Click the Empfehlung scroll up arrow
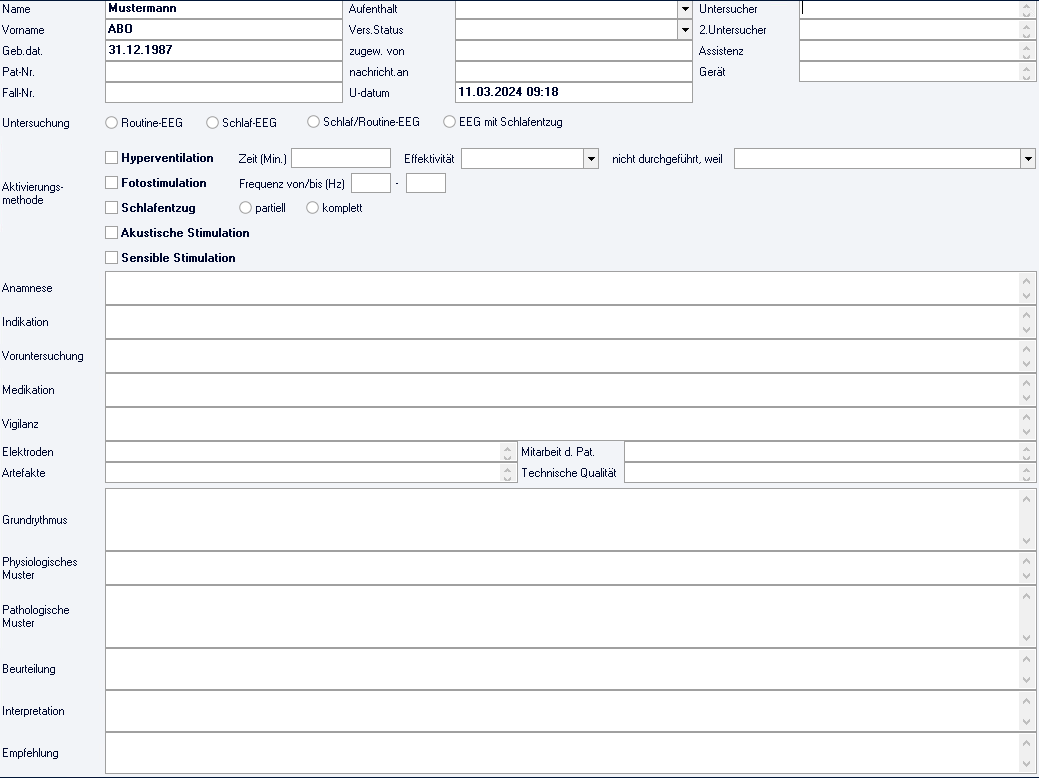This screenshot has width=1039, height=778. [x=1026, y=742]
